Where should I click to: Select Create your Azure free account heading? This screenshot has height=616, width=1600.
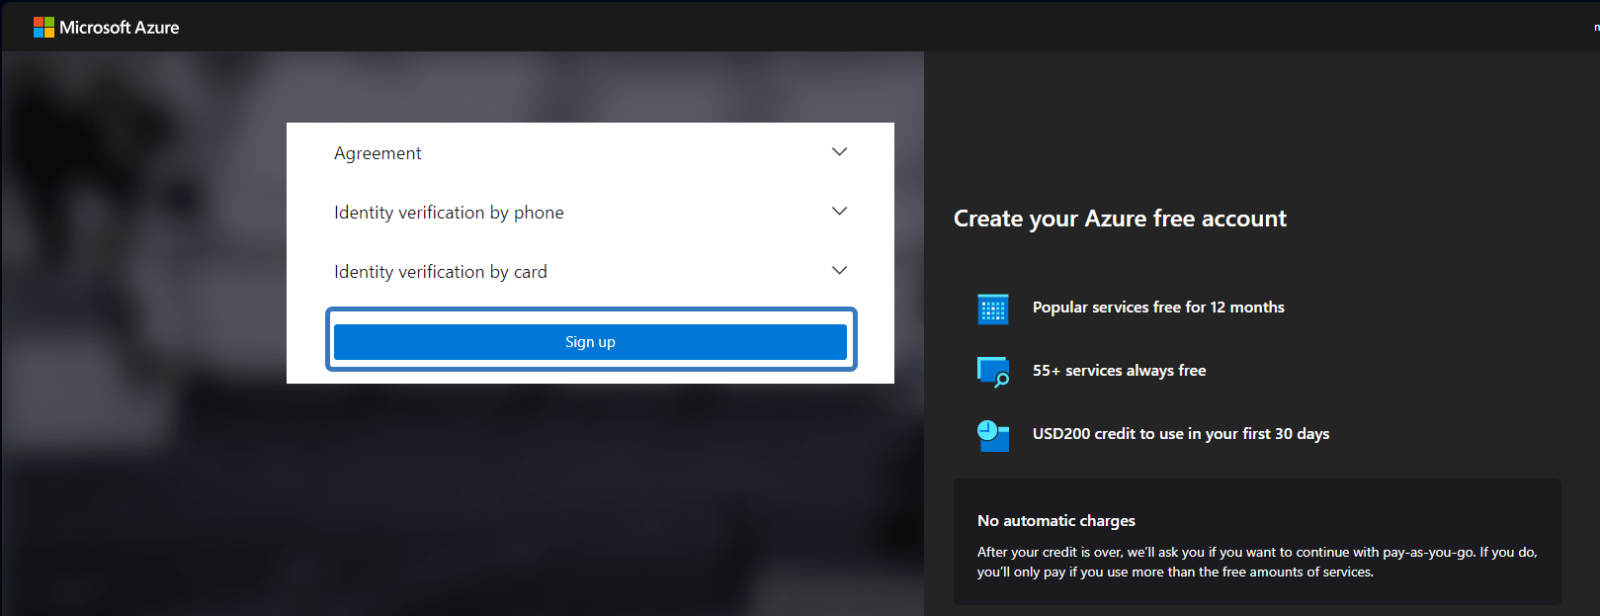(x=1120, y=219)
